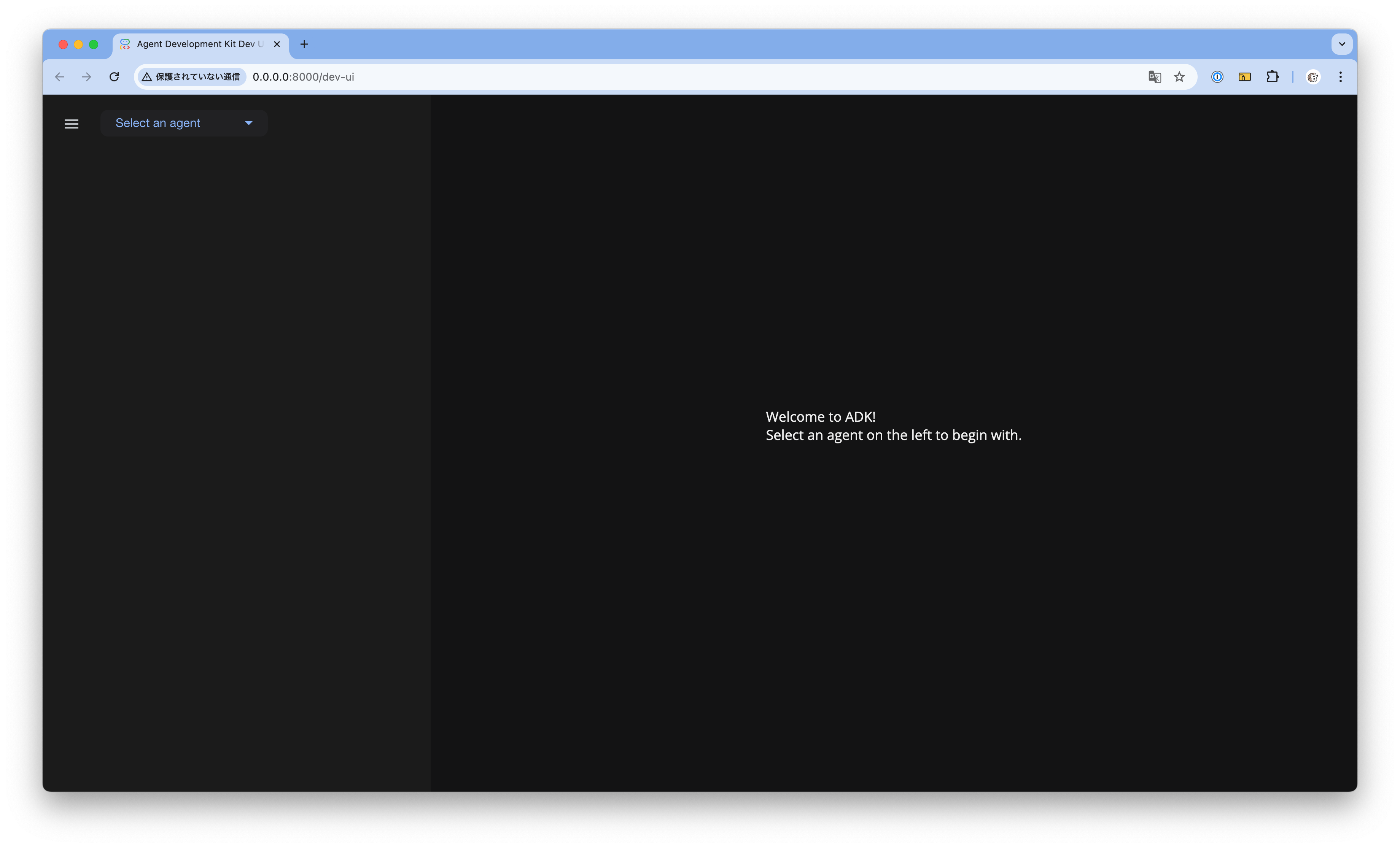Viewport: 1400px width, 848px height.
Task: Expand the tab search chevron
Action: [x=1342, y=44]
